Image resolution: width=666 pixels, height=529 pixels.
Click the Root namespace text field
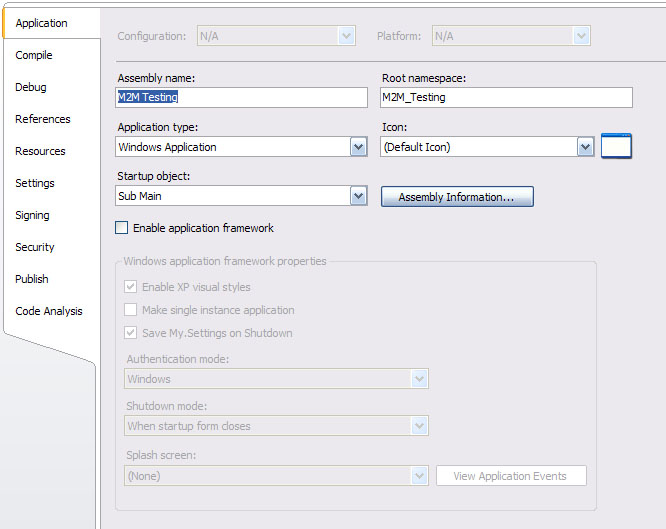(x=506, y=97)
